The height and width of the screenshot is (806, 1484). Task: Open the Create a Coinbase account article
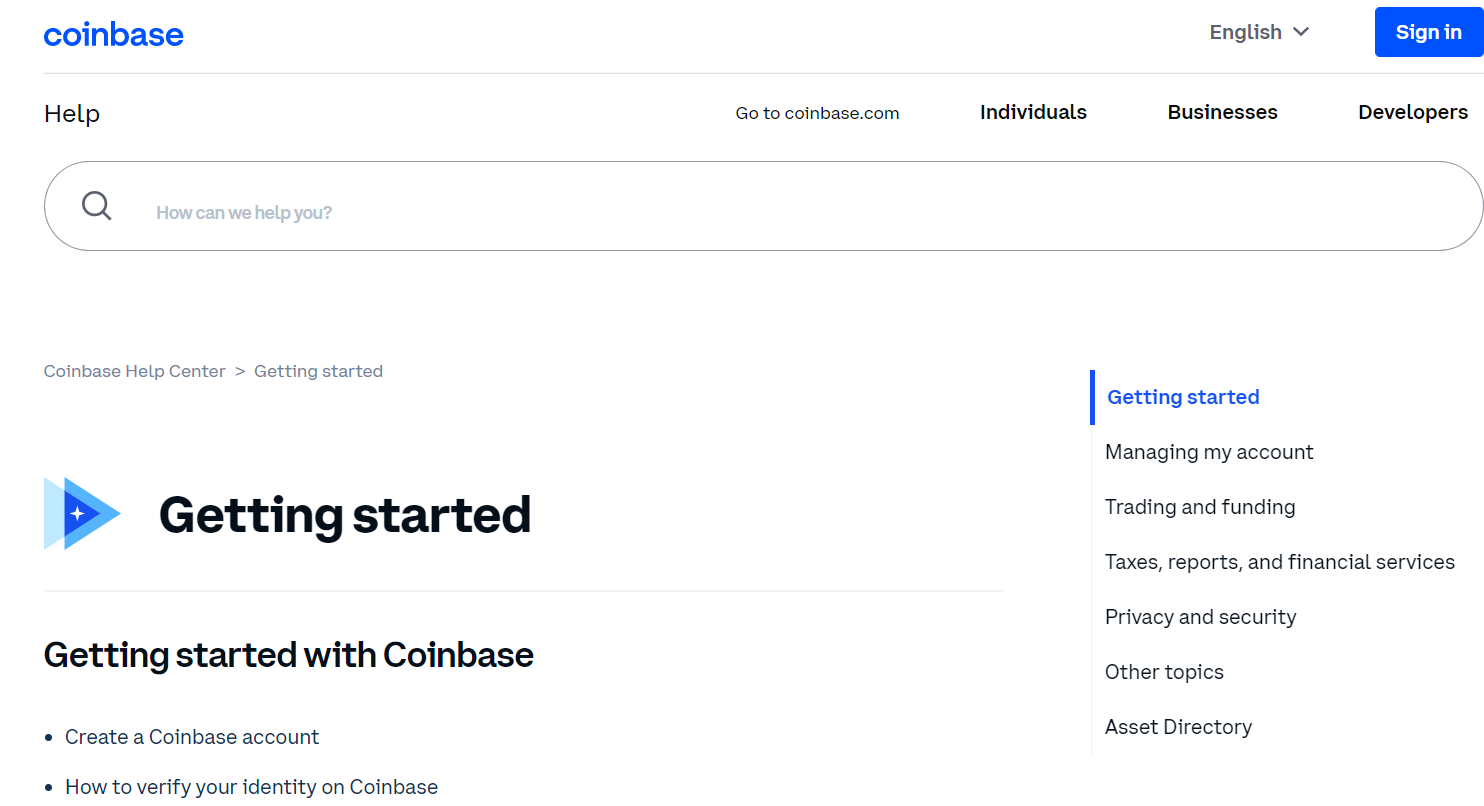pos(192,737)
